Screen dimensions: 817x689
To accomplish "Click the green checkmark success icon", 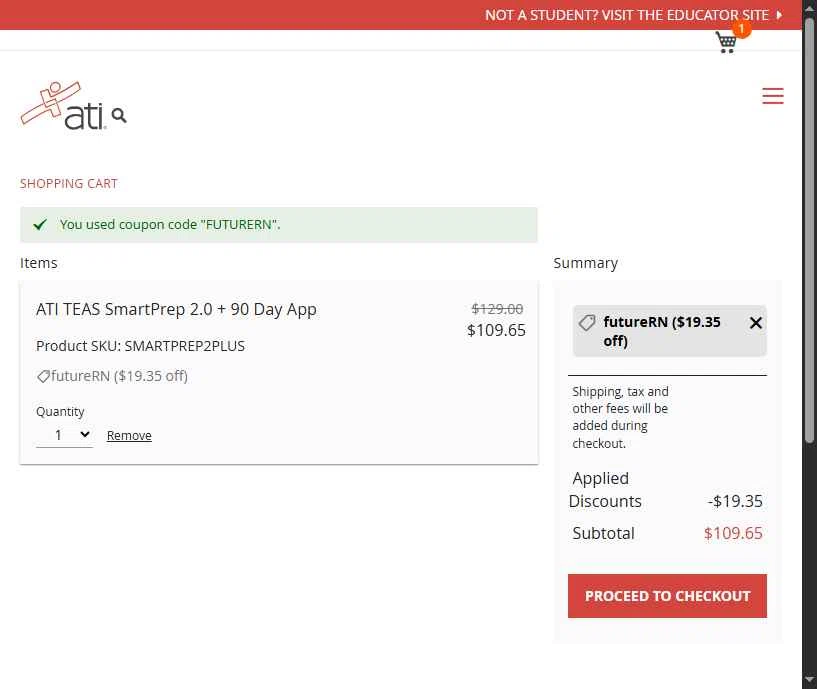I will [x=40, y=225].
